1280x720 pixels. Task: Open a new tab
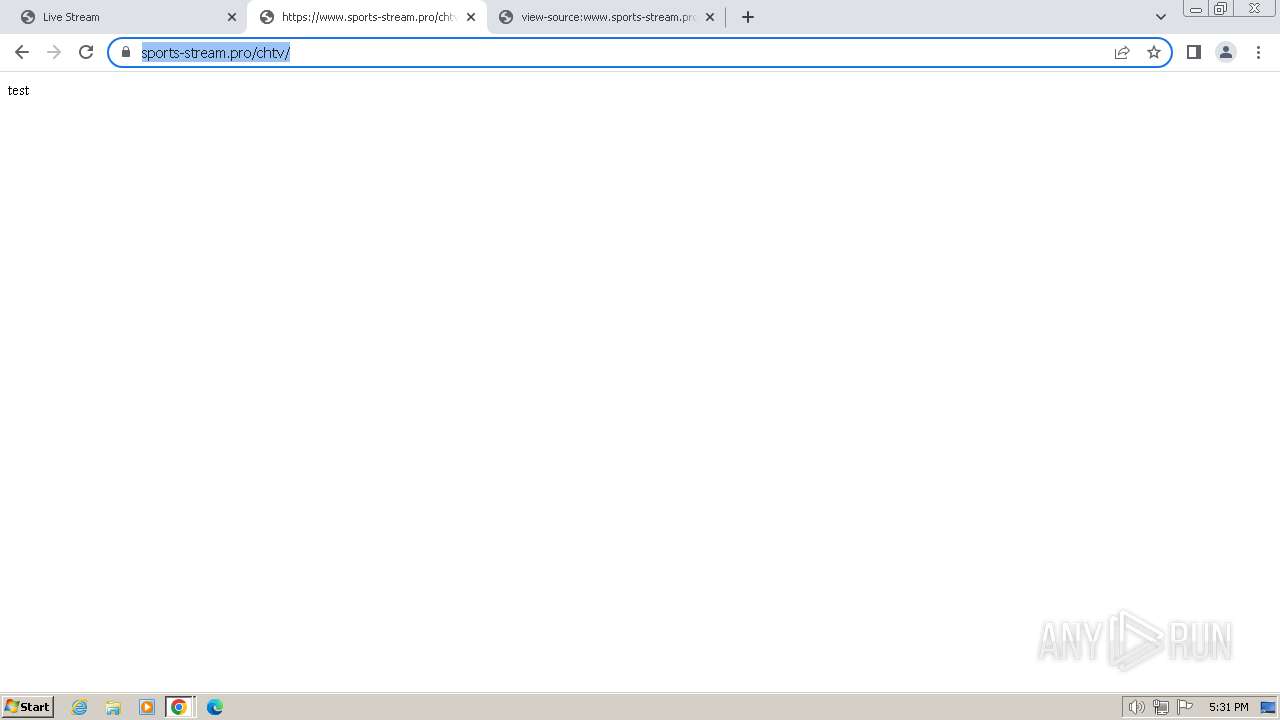[x=748, y=17]
